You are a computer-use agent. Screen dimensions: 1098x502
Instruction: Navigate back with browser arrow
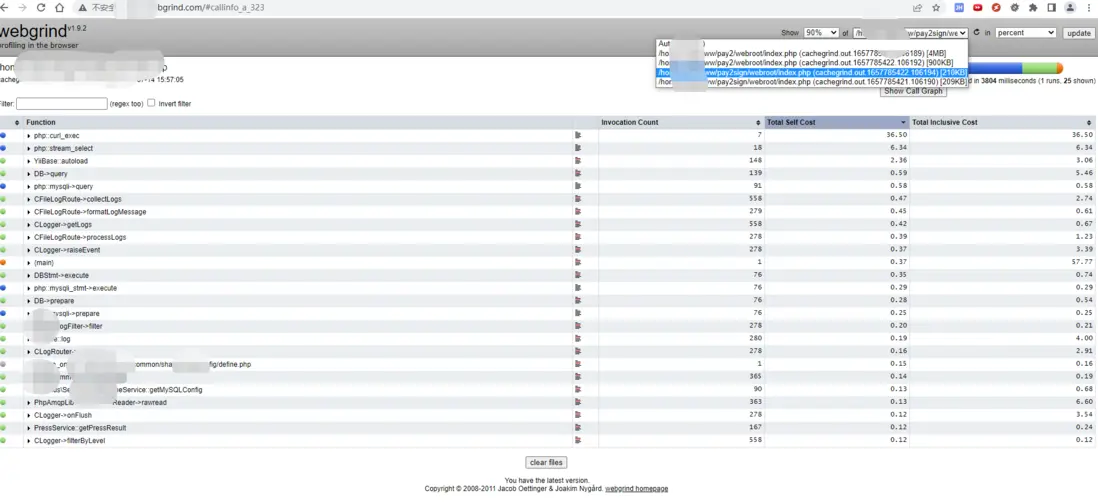click(x=5, y=8)
